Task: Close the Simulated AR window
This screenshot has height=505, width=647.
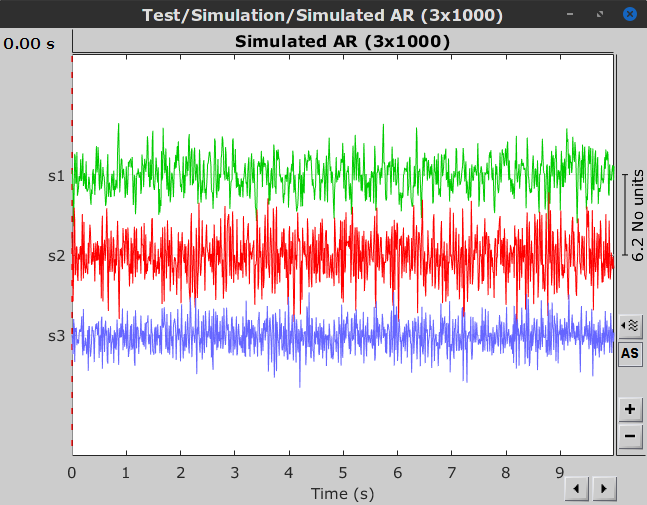Action: (629, 15)
